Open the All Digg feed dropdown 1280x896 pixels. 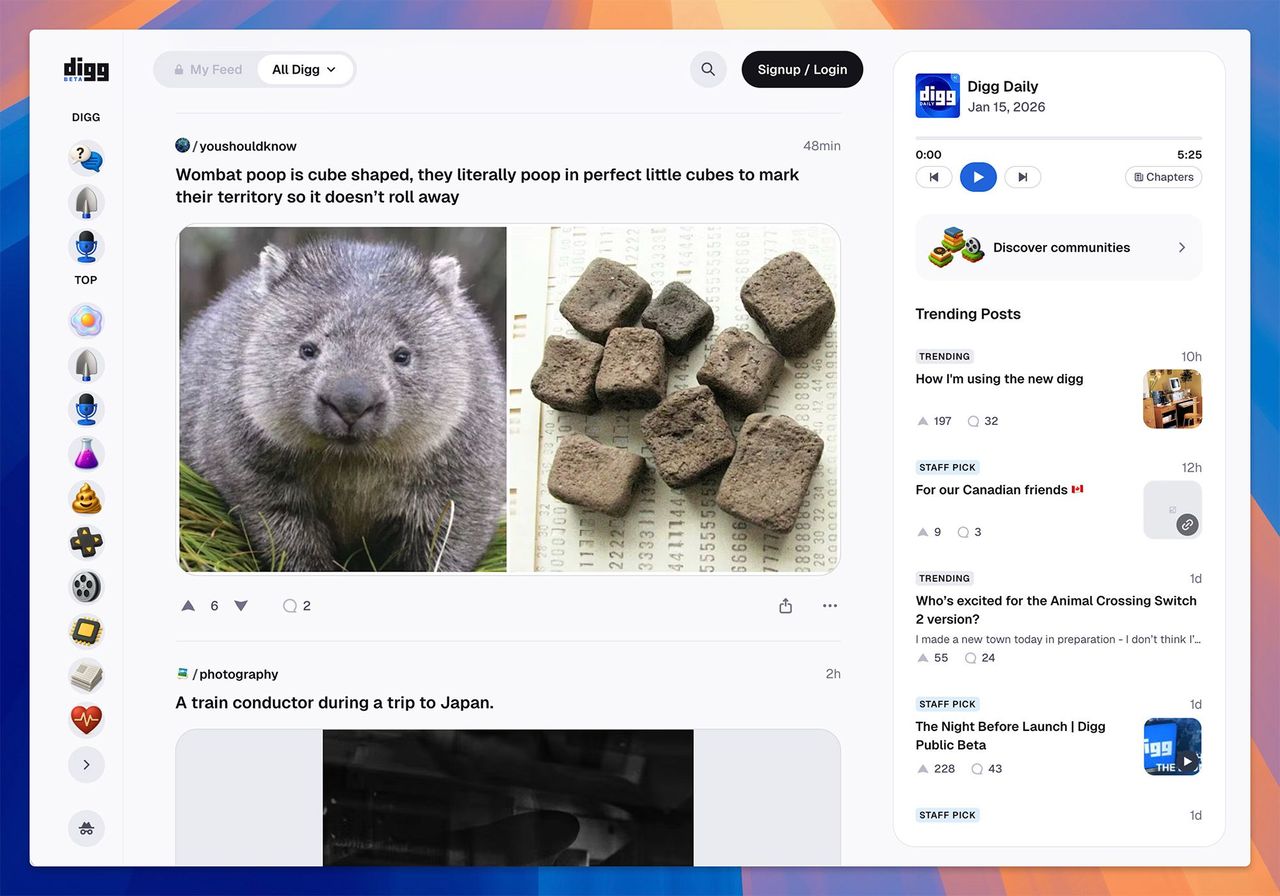pos(305,70)
